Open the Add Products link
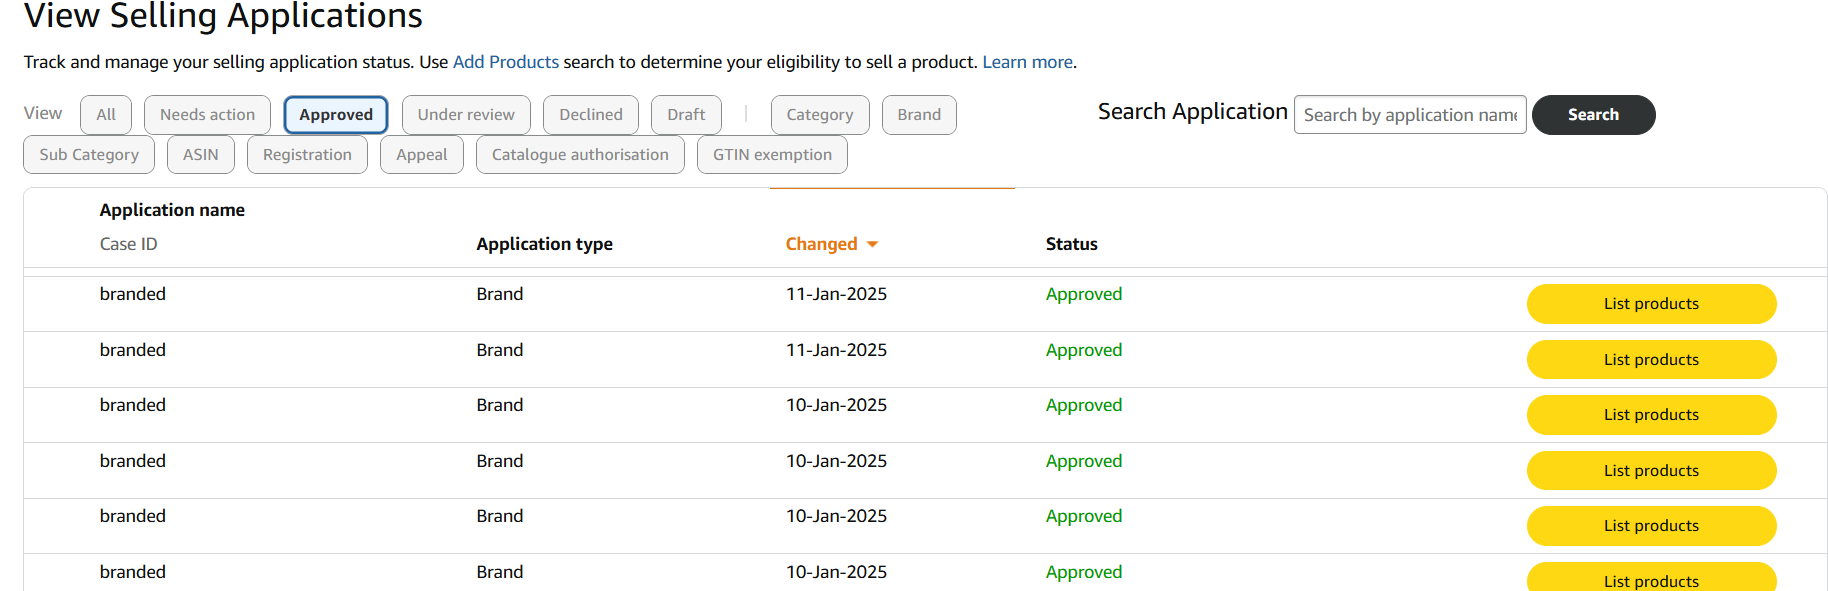 click(x=506, y=62)
